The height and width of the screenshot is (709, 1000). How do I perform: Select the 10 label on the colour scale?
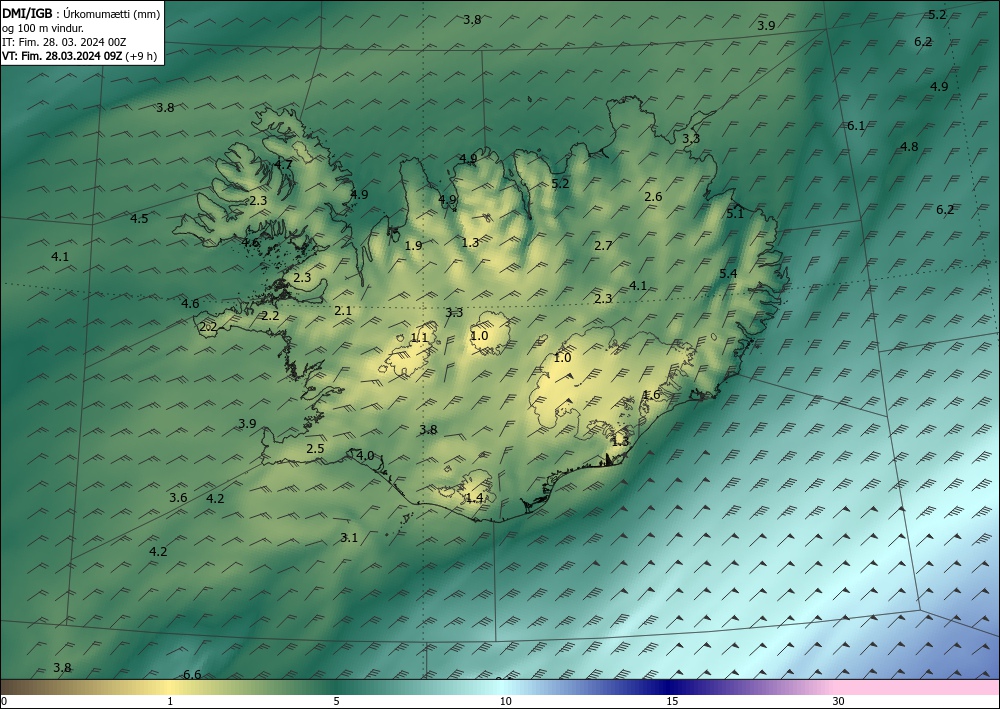[x=505, y=701]
